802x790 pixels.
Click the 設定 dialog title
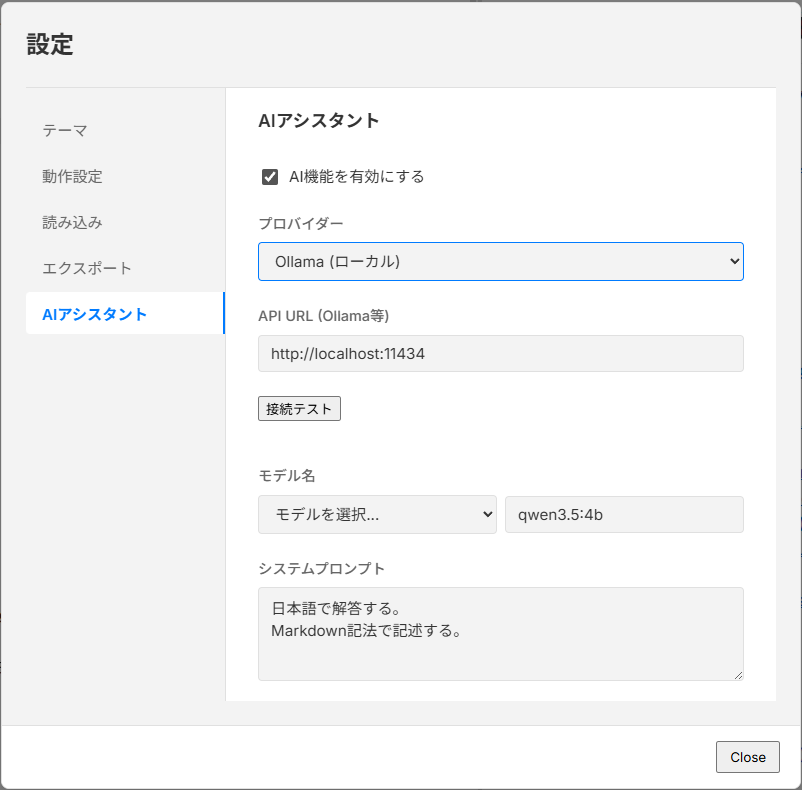[x=50, y=44]
